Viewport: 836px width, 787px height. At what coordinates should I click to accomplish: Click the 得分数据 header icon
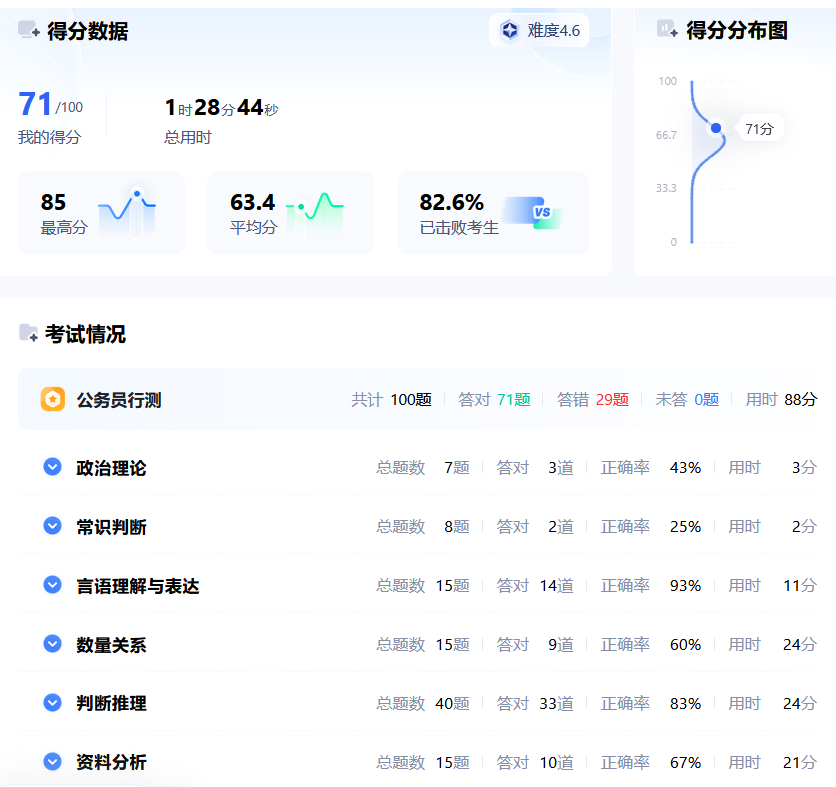coord(29,31)
